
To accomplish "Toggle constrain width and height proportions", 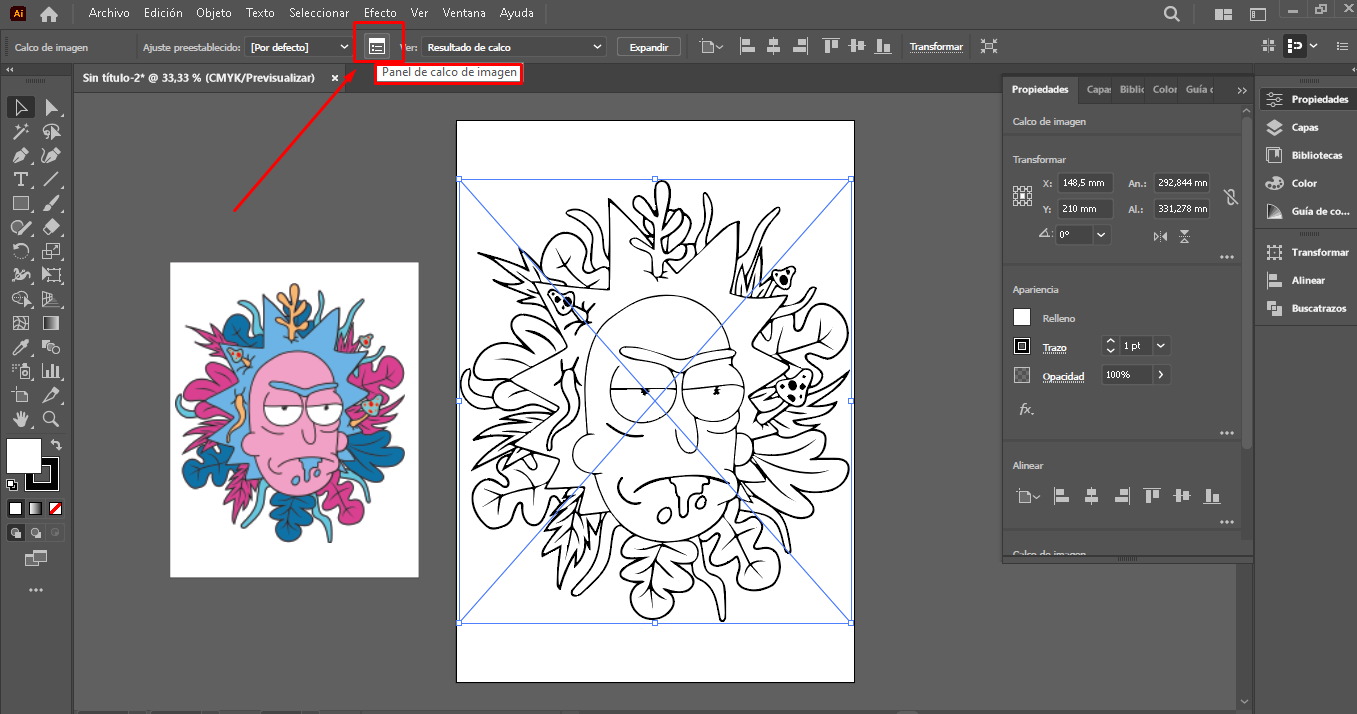I will pos(1230,197).
